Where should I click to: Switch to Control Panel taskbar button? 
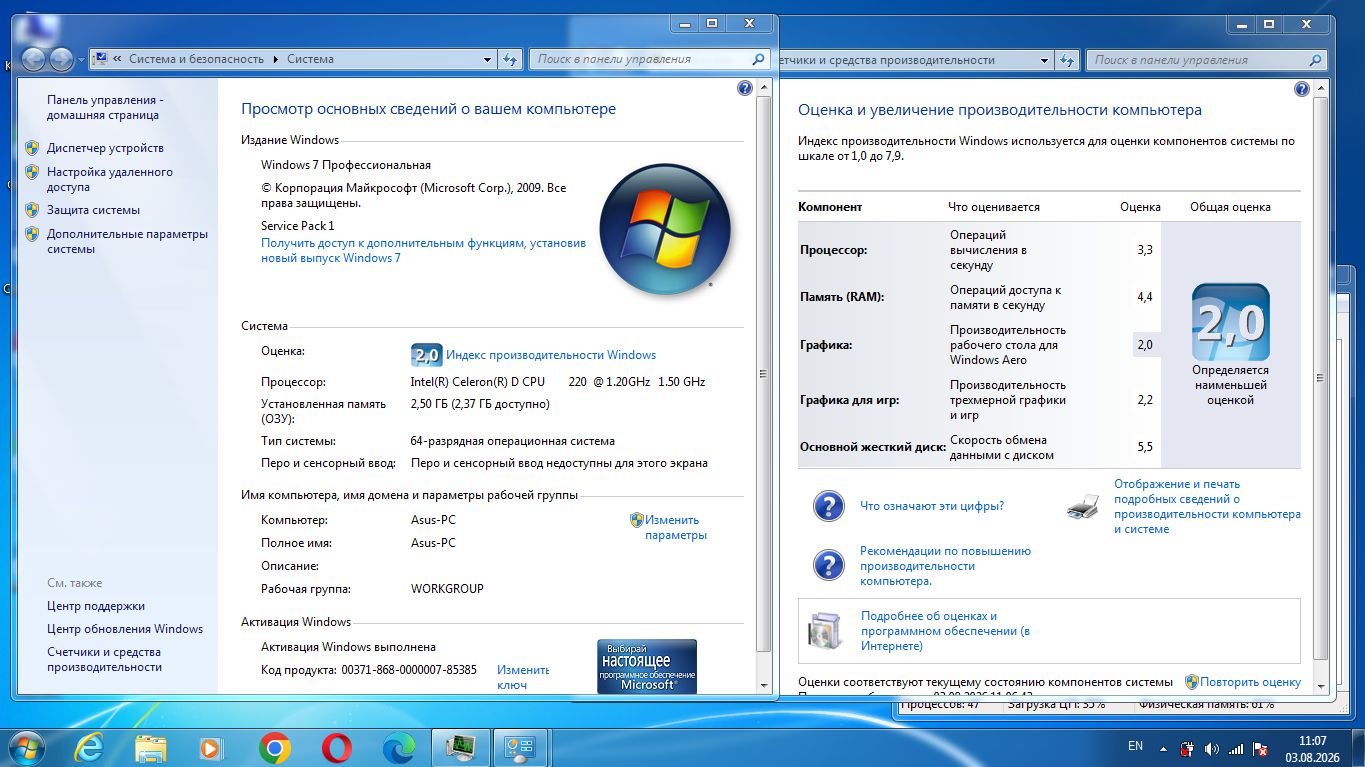(x=520, y=747)
